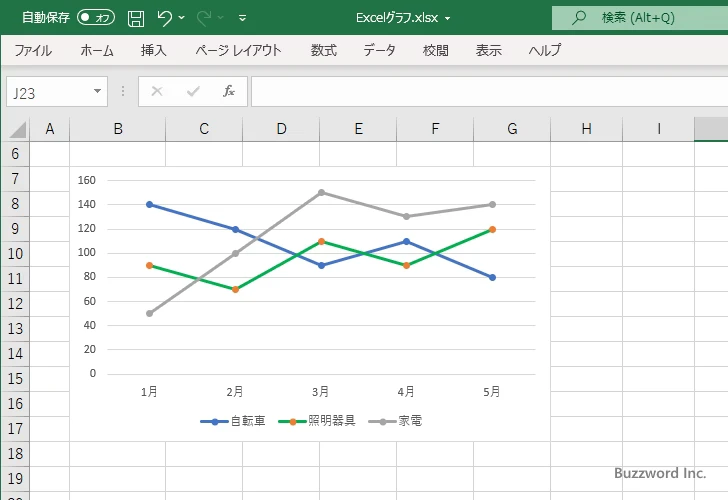The image size is (728, 500).
Task: Click into the formula bar input
Action: [489, 92]
